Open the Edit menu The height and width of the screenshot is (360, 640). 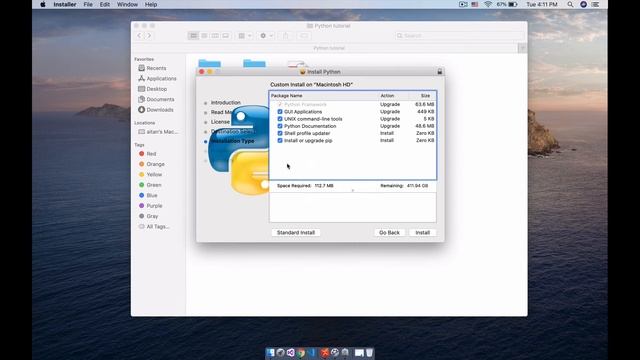pyautogui.click(x=104, y=4)
